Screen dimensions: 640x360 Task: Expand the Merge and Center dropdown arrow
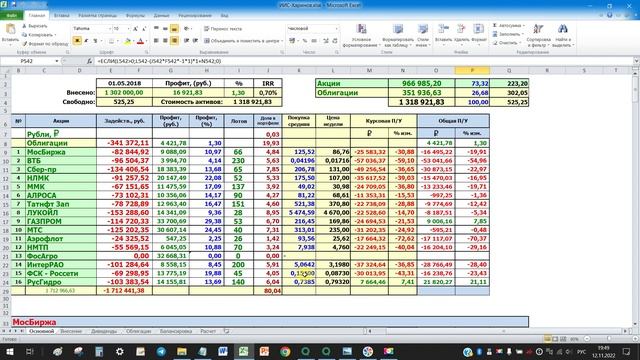282,41
